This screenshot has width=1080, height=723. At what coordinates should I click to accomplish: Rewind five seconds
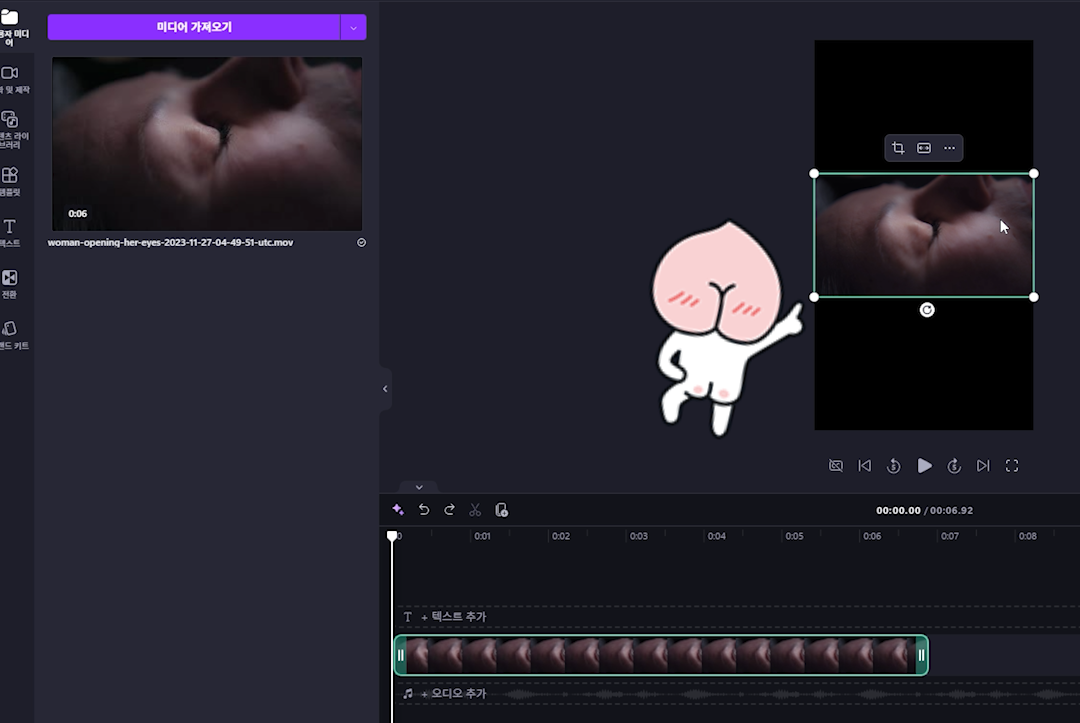pos(893,466)
